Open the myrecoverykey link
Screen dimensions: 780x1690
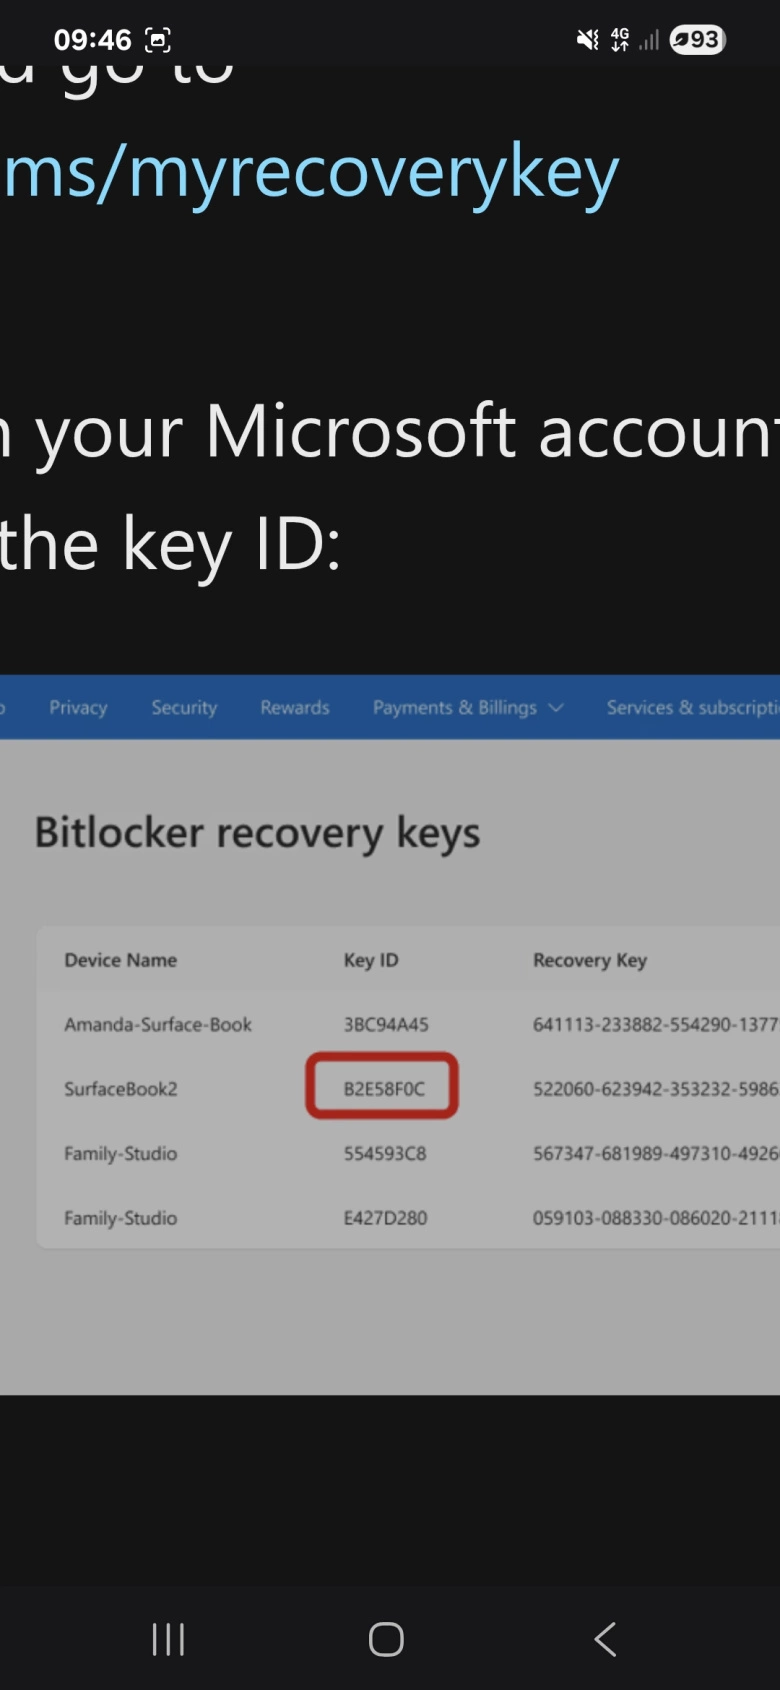[310, 173]
